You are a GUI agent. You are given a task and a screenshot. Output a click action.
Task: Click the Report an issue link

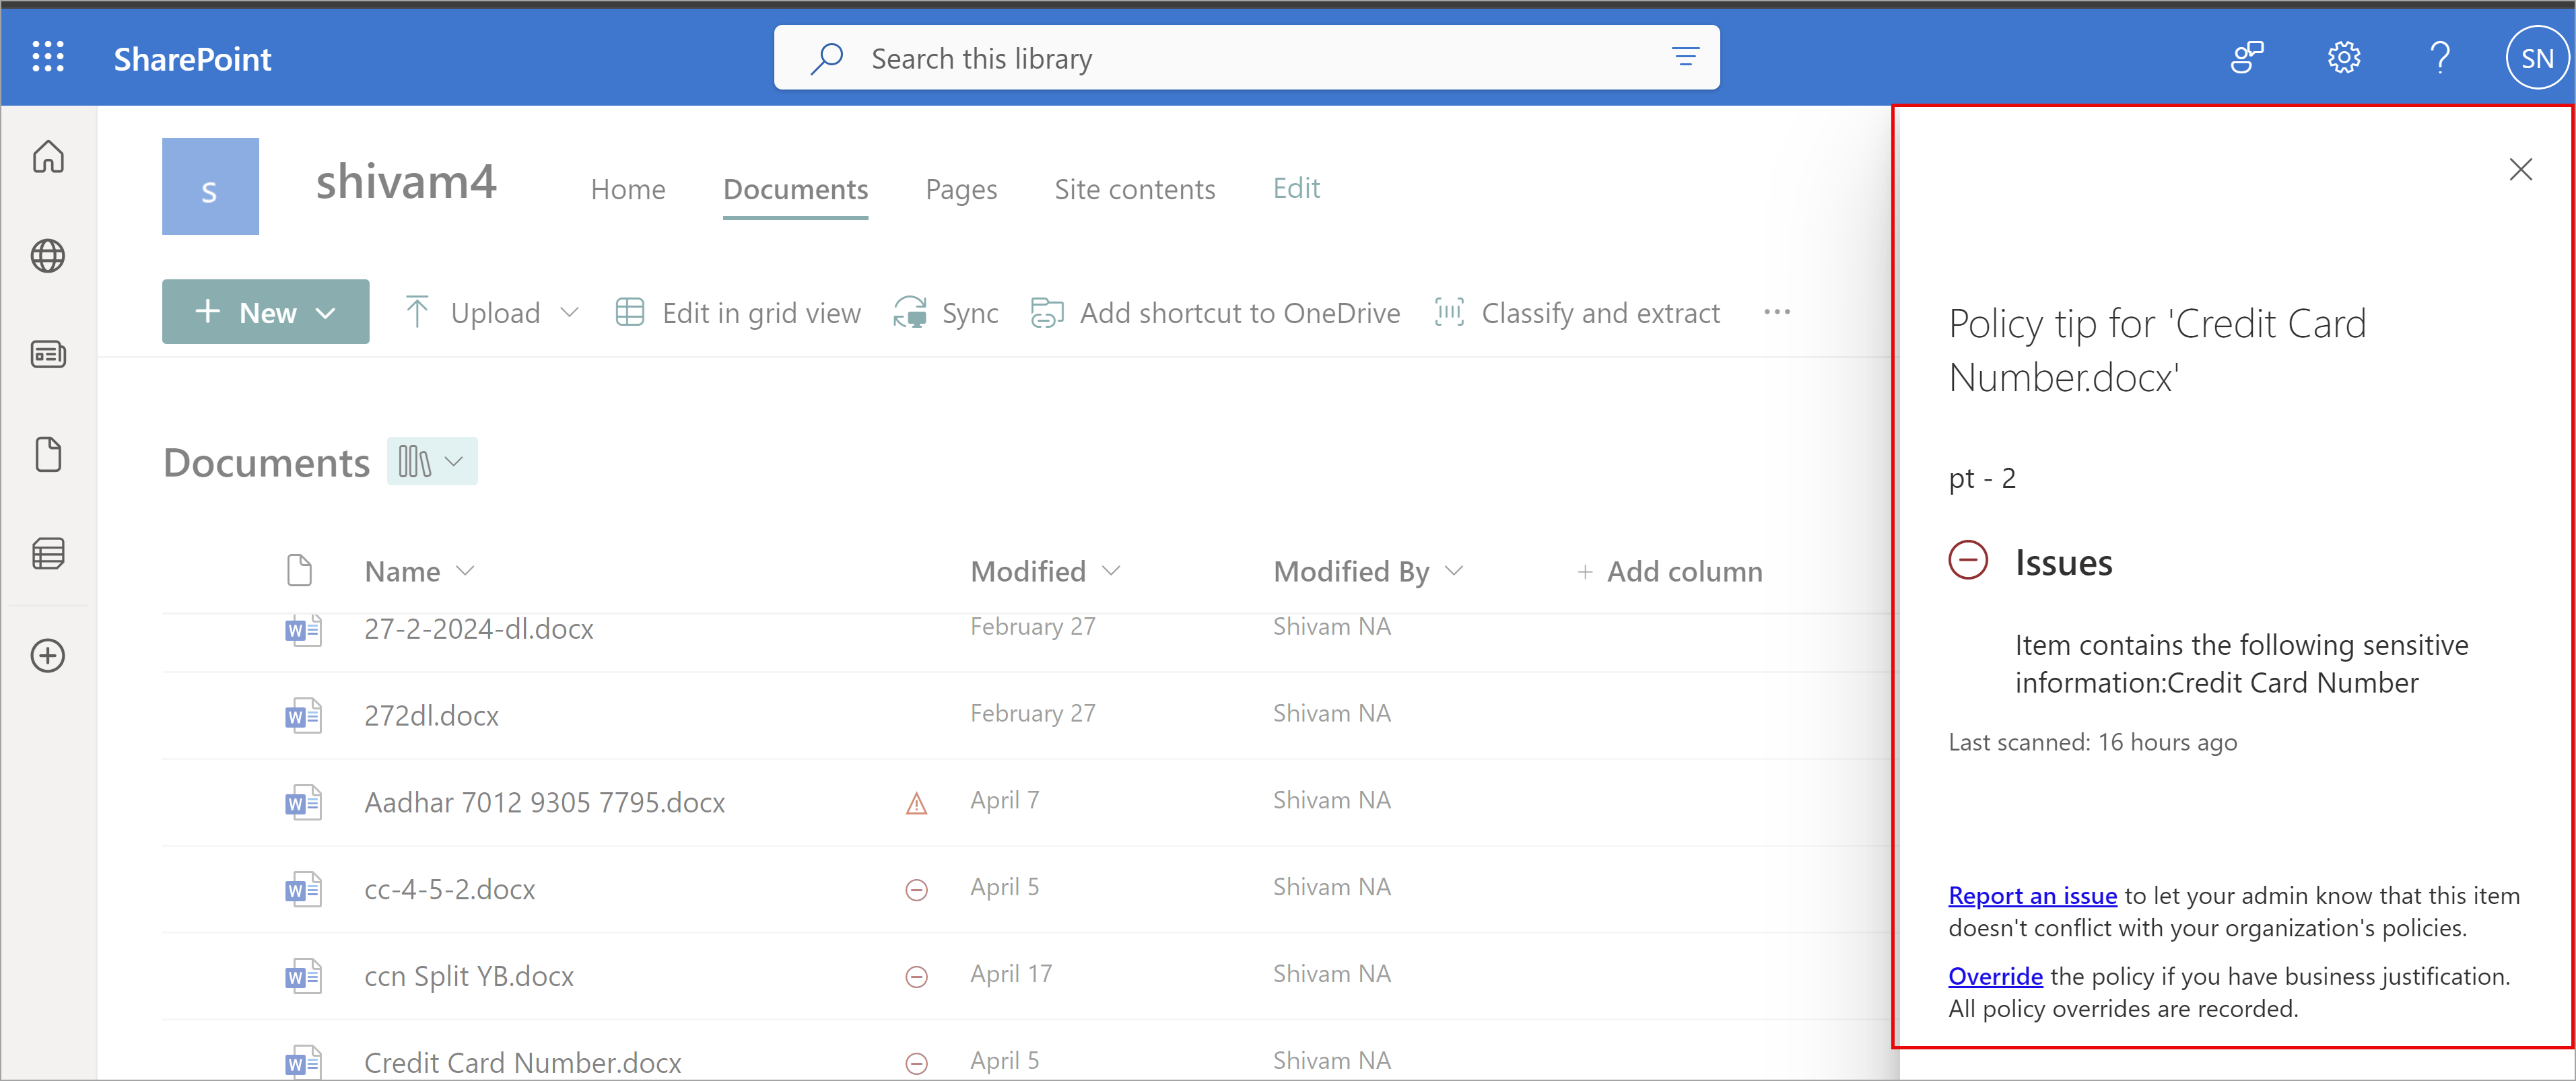click(x=2032, y=896)
